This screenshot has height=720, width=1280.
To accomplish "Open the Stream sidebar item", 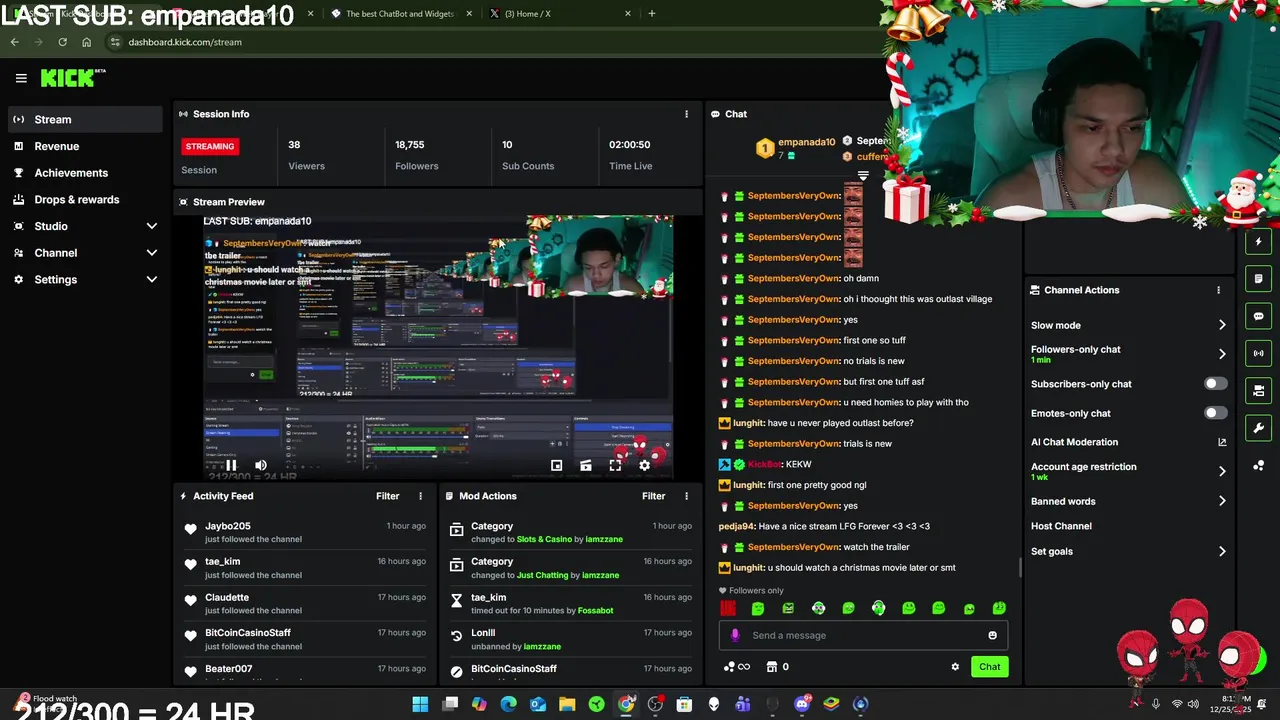I will tap(84, 119).
